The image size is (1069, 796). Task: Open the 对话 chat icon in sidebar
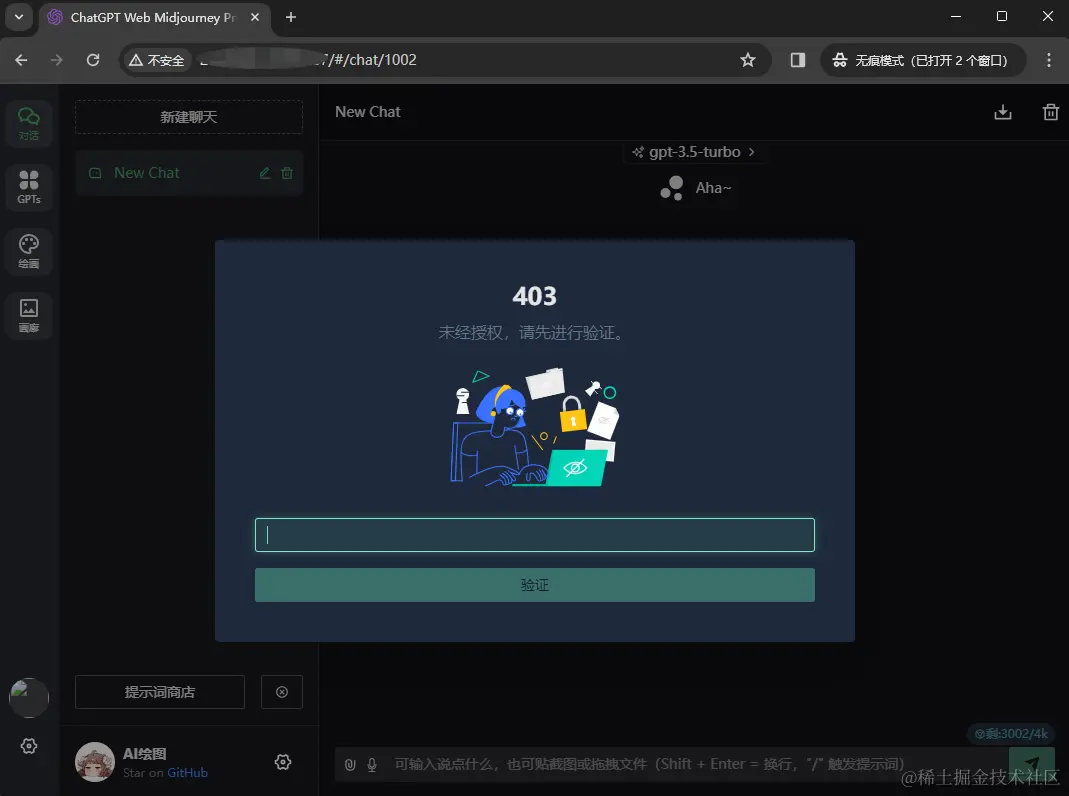click(x=29, y=123)
